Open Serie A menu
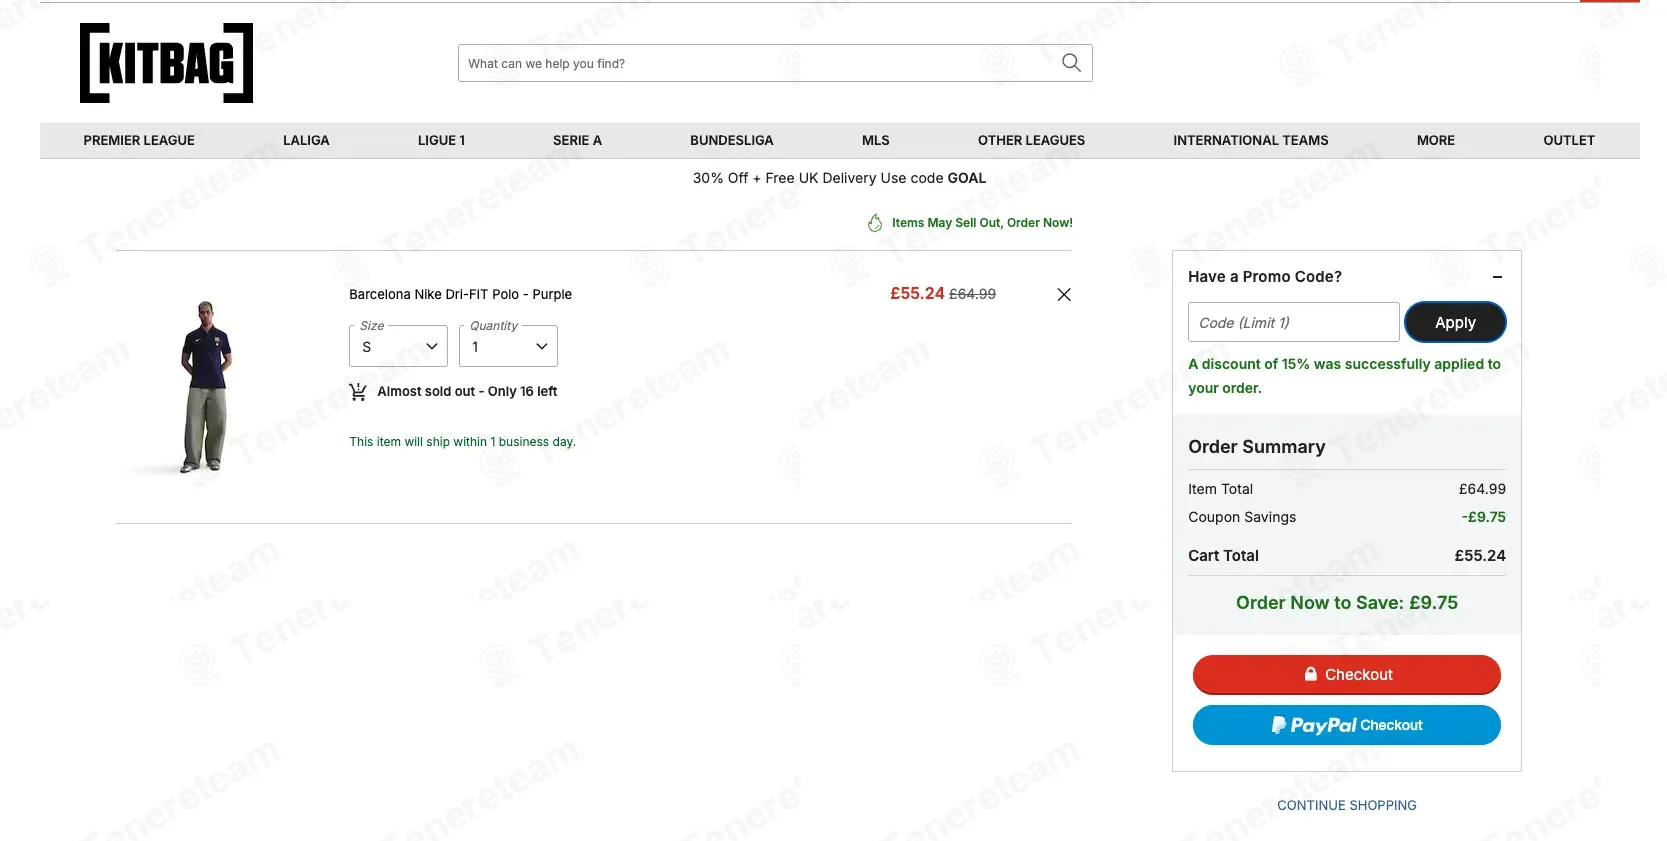This screenshot has width=1667, height=841. click(x=577, y=140)
